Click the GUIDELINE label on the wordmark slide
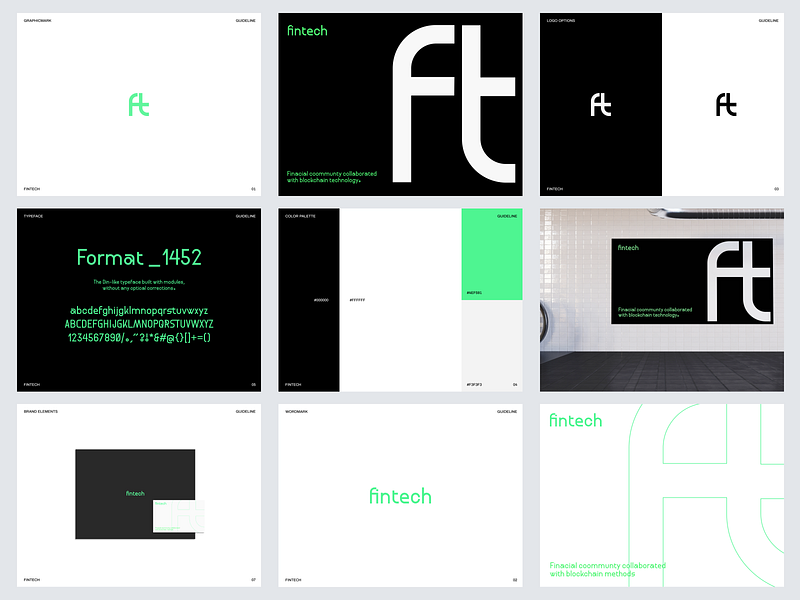 click(x=508, y=410)
